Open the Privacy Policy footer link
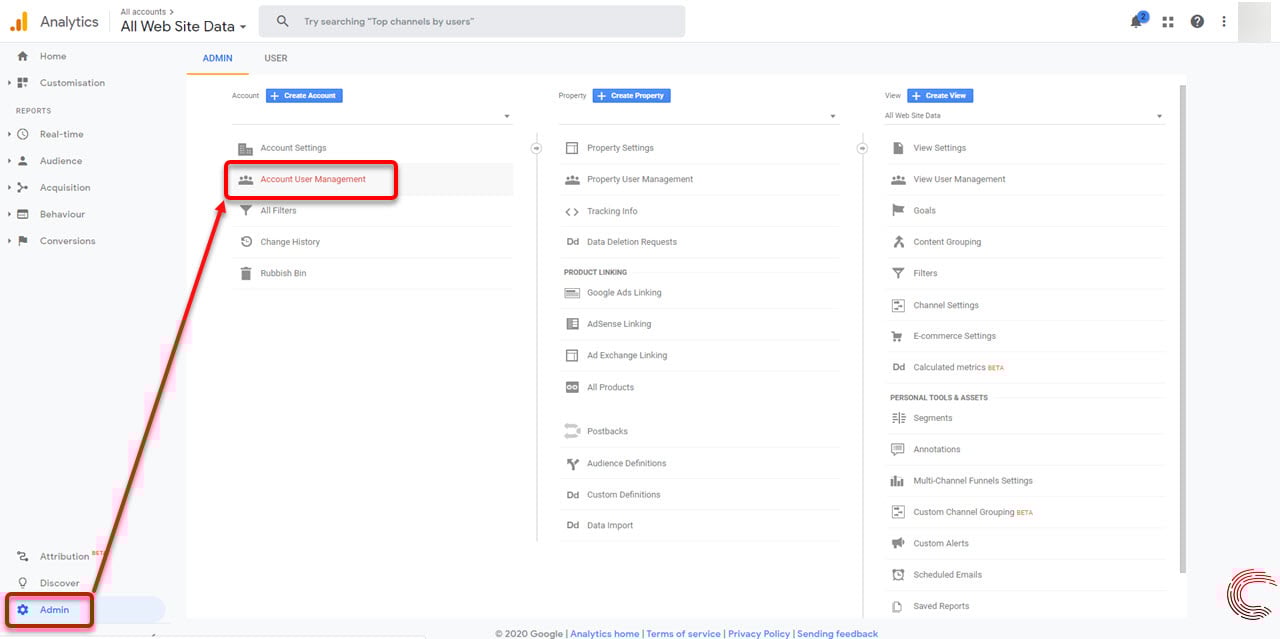The image size is (1280, 639). coord(758,633)
